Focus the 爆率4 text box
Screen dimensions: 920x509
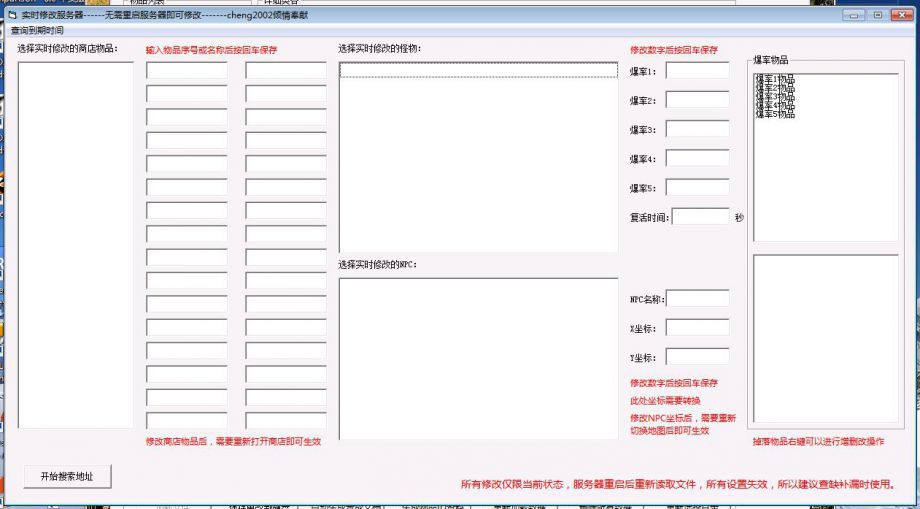697,158
